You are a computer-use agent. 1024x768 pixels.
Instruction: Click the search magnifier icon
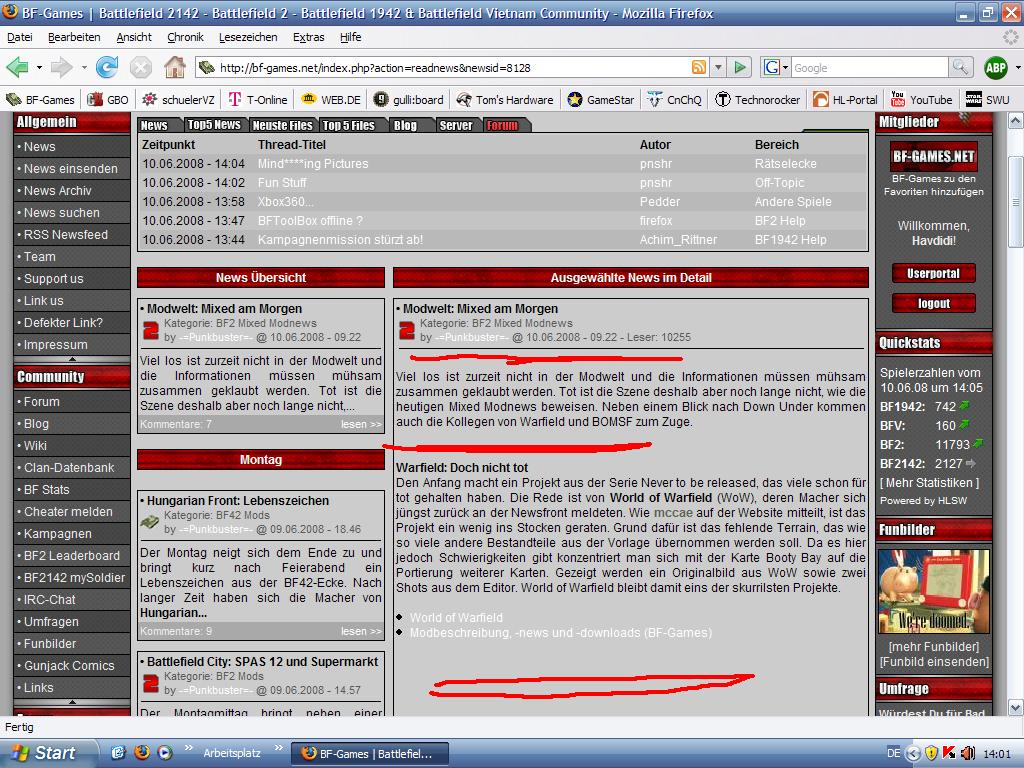pos(960,67)
